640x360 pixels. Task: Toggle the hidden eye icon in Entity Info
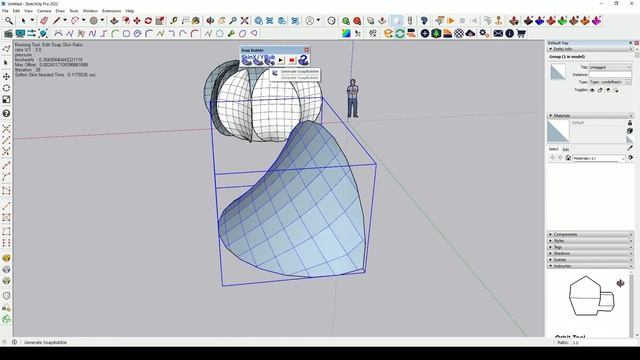click(592, 90)
